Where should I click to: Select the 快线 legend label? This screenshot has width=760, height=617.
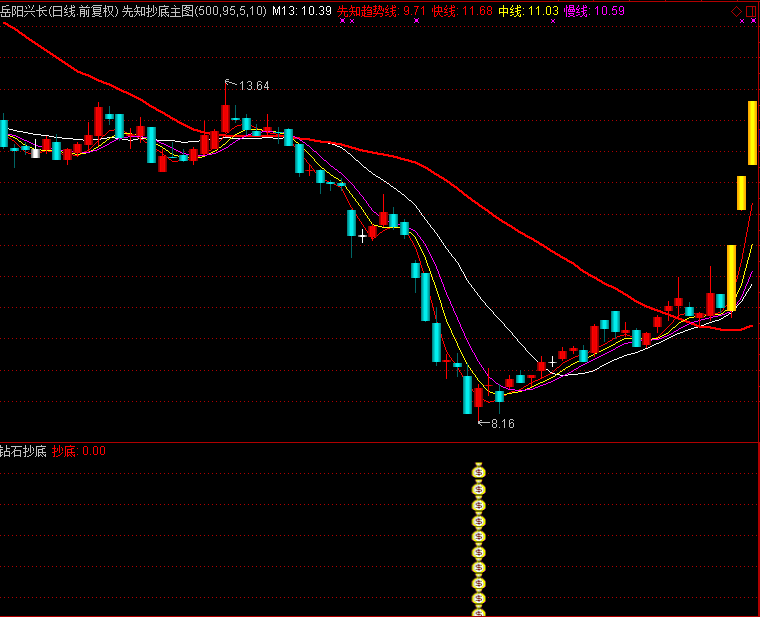443,11
